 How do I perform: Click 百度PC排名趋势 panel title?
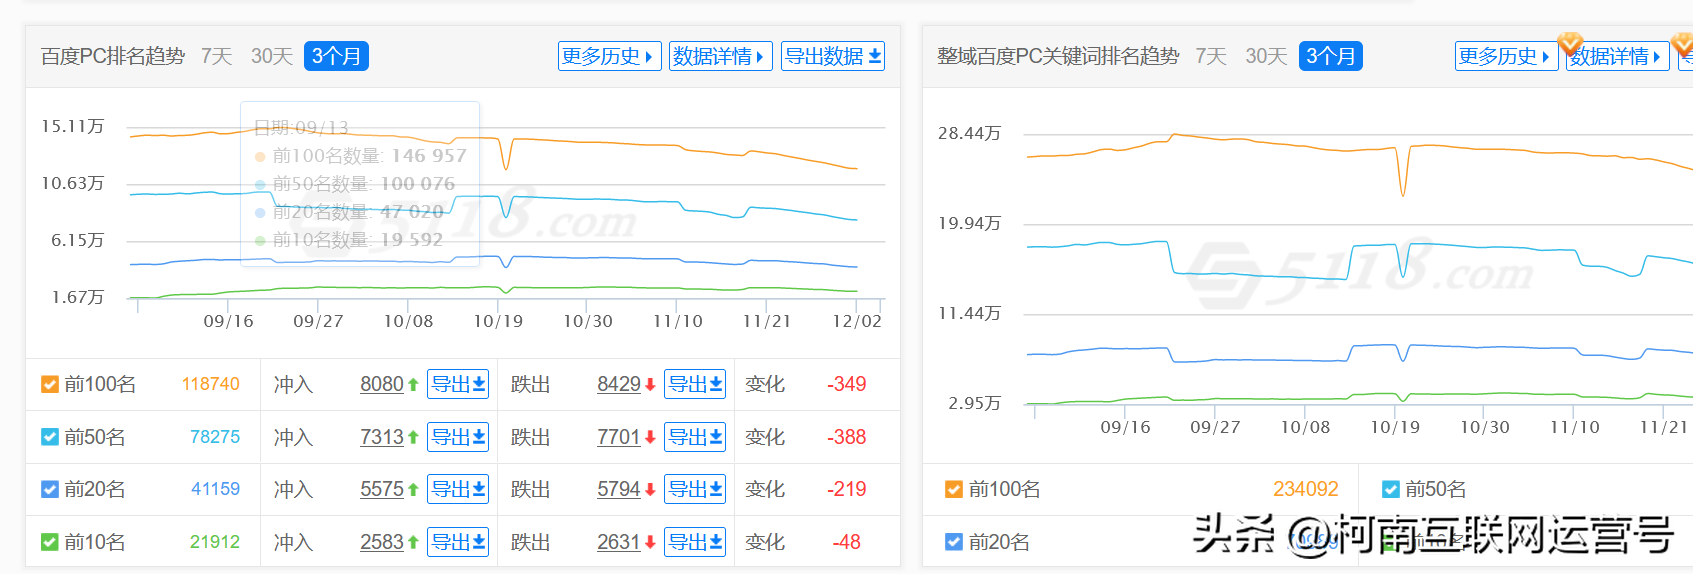pos(113,56)
